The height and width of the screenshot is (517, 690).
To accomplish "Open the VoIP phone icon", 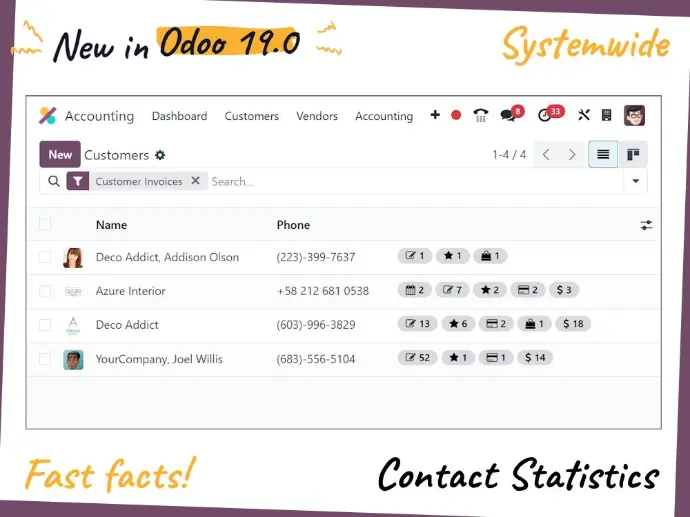I will (x=481, y=115).
